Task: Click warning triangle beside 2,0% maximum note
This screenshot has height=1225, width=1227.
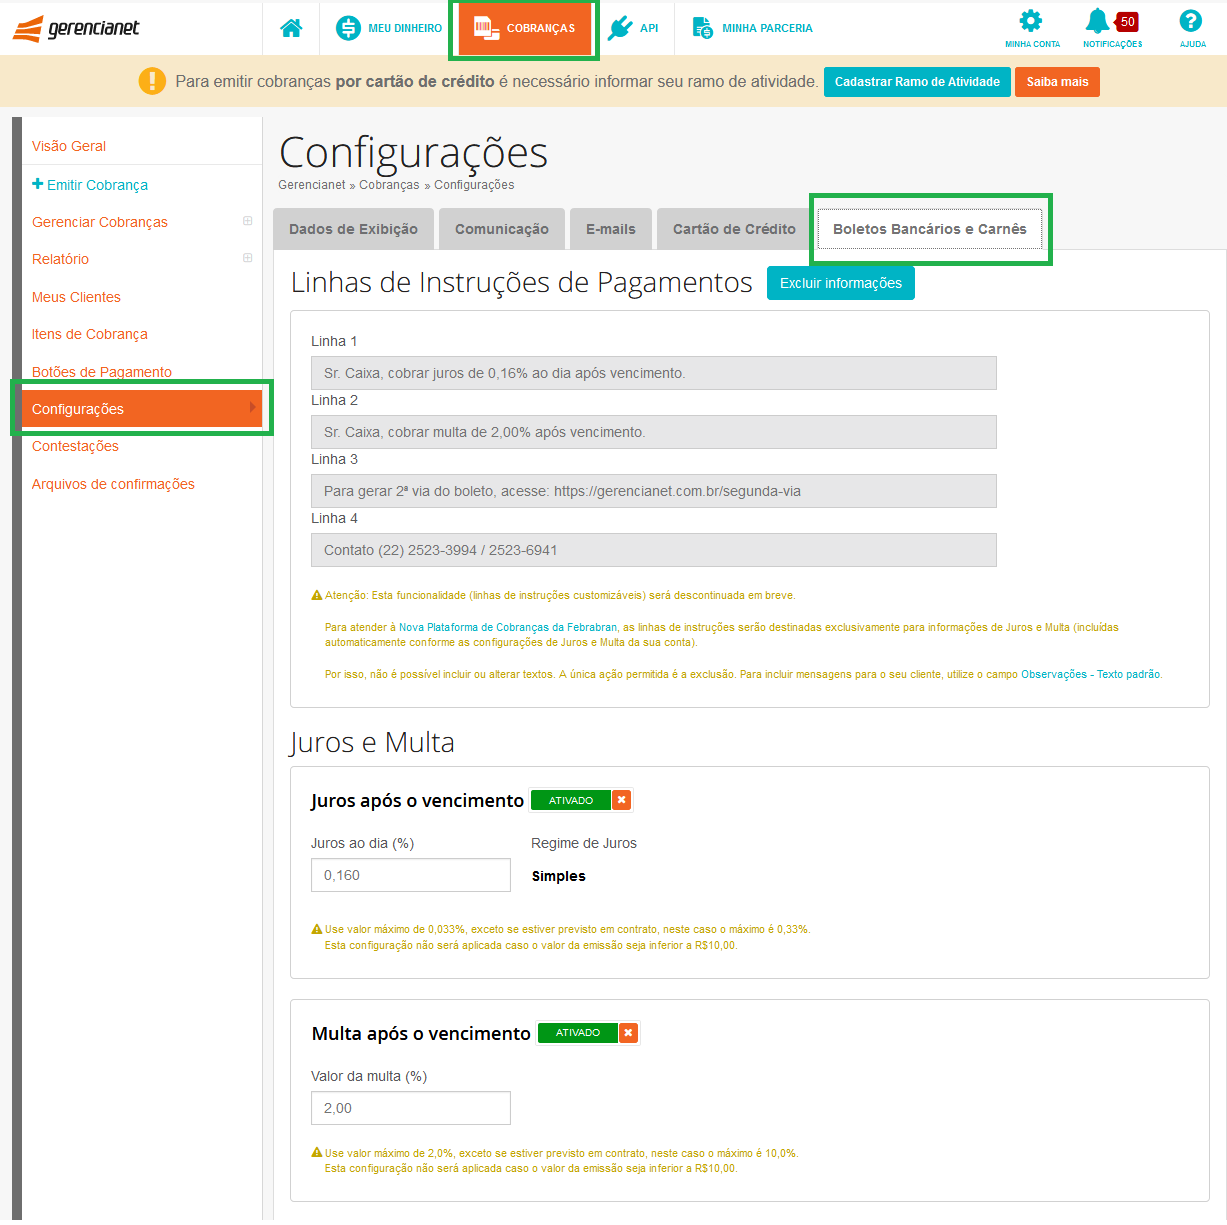Action: [x=317, y=1153]
